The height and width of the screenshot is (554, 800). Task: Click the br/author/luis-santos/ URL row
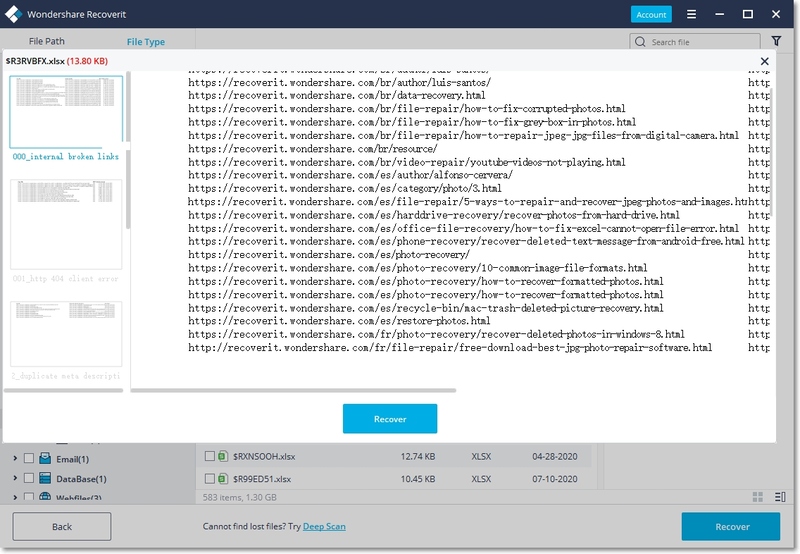pyautogui.click(x=339, y=82)
